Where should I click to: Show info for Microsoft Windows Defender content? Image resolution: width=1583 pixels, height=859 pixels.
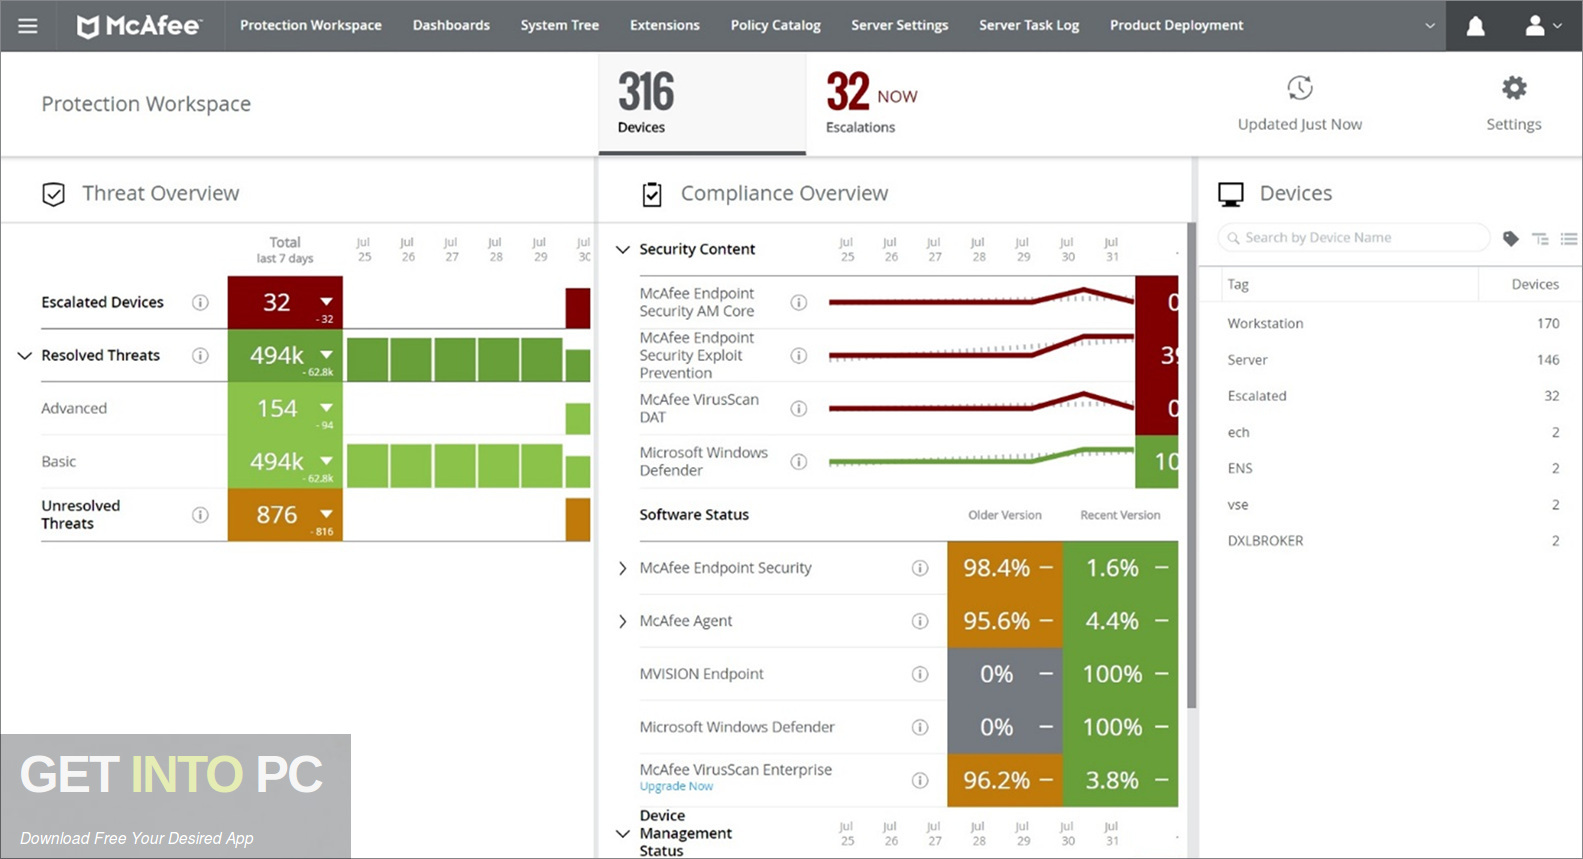click(798, 461)
